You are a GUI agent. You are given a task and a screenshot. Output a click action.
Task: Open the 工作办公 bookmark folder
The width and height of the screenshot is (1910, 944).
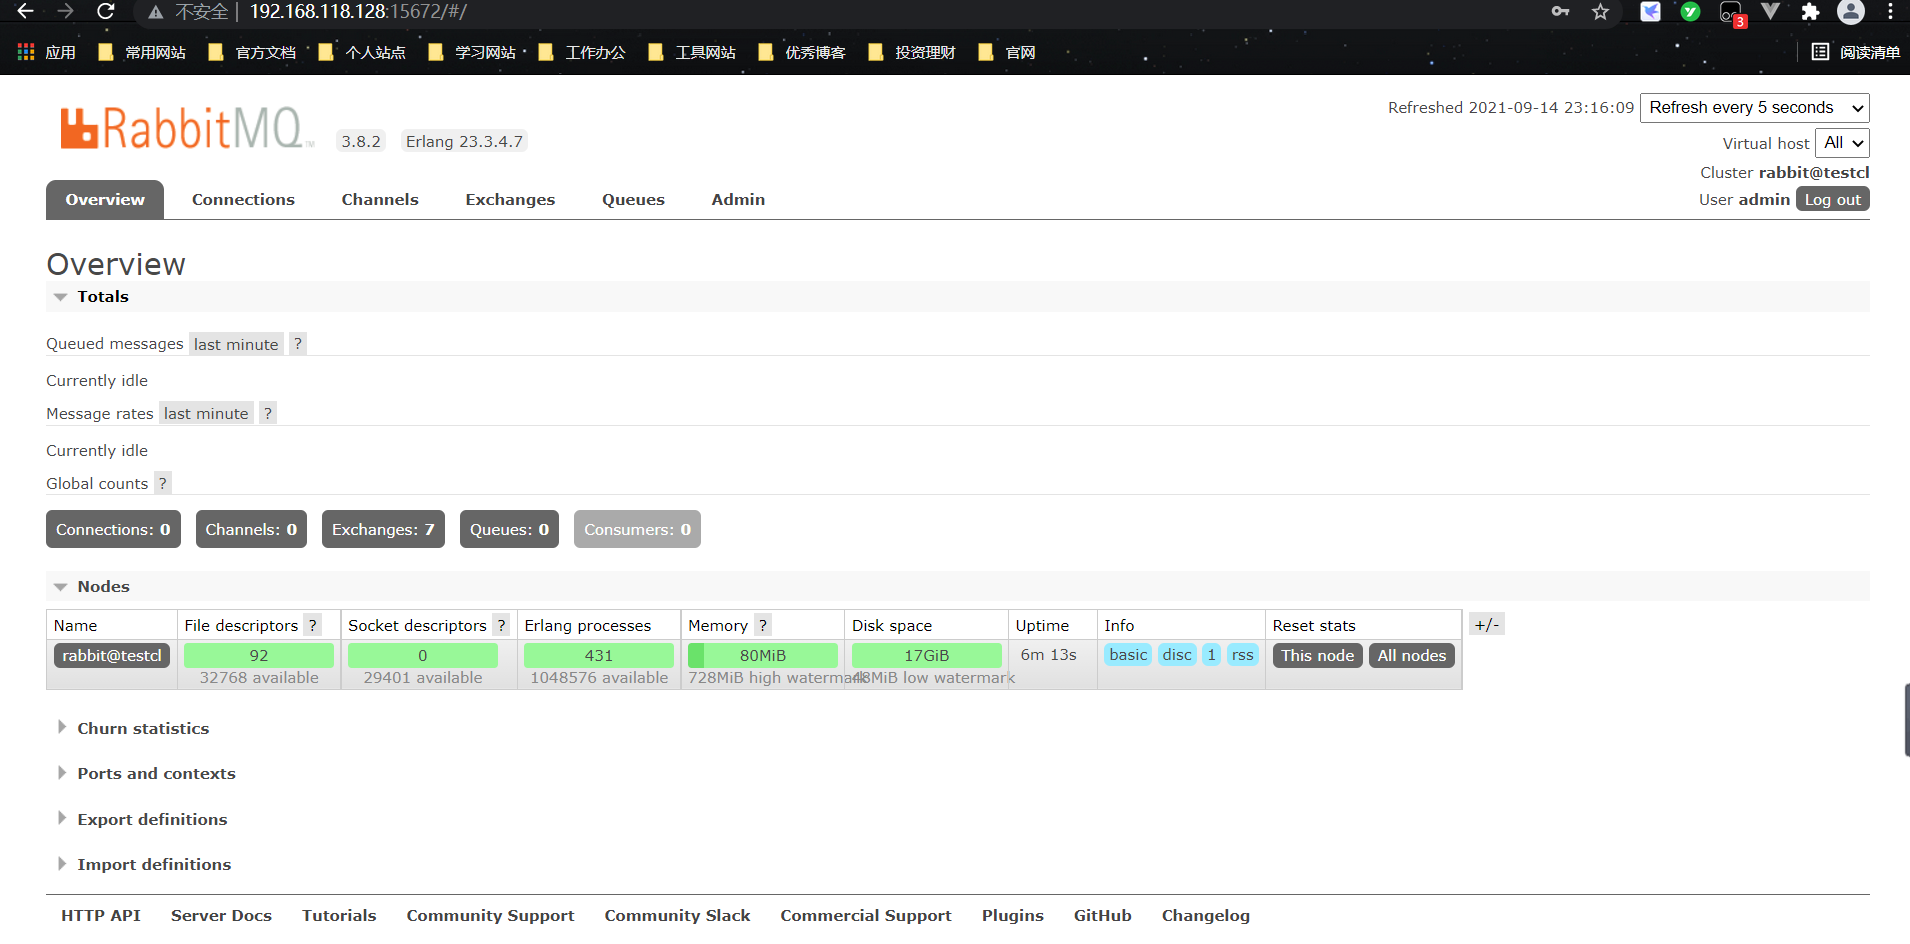click(582, 52)
